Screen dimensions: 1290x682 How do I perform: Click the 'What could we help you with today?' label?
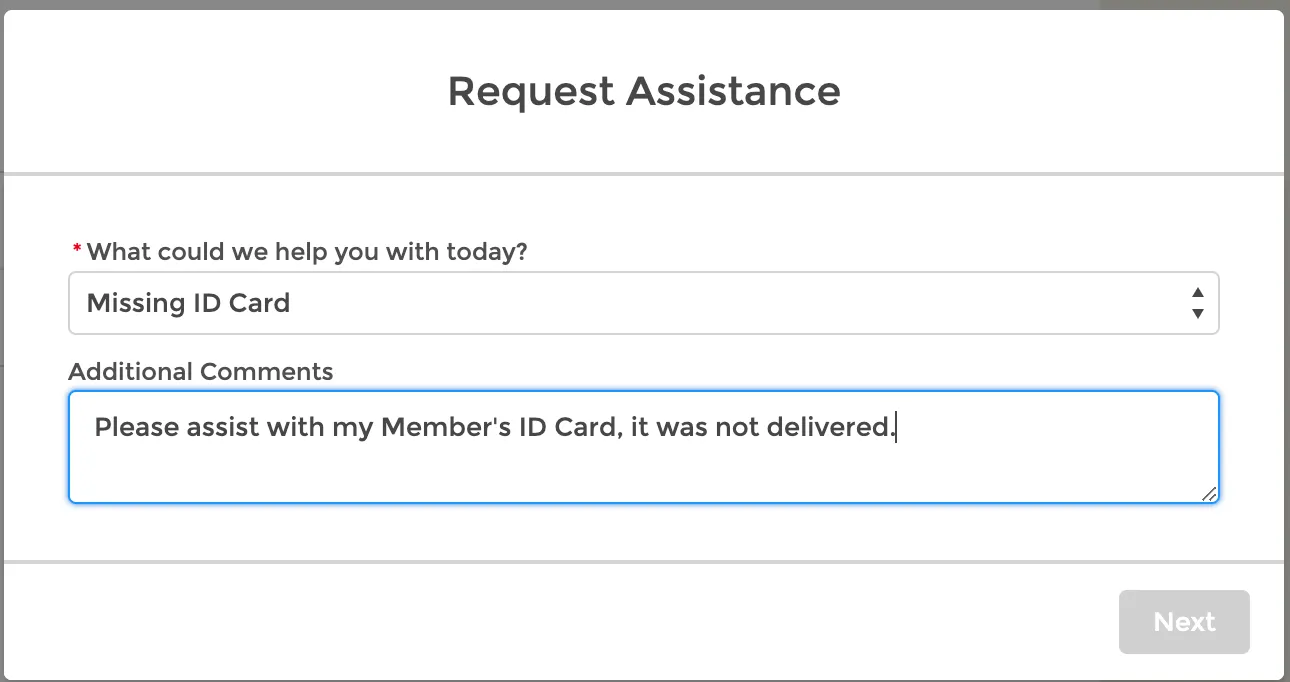click(307, 251)
